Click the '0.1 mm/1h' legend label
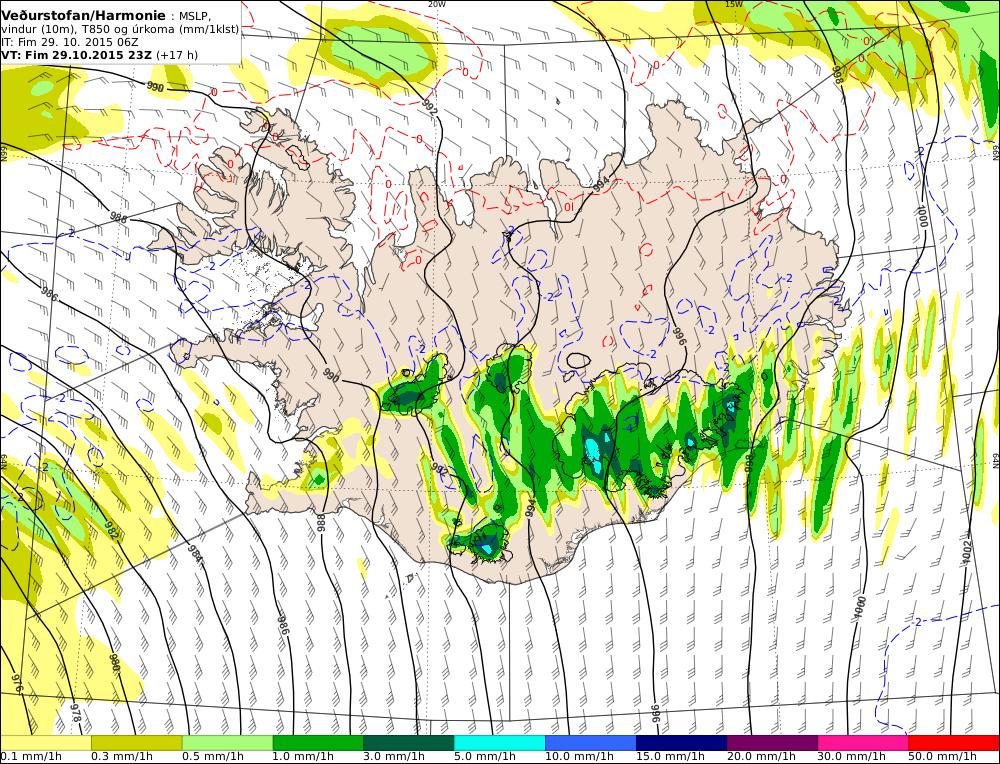The image size is (1000, 764). pyautogui.click(x=31, y=757)
